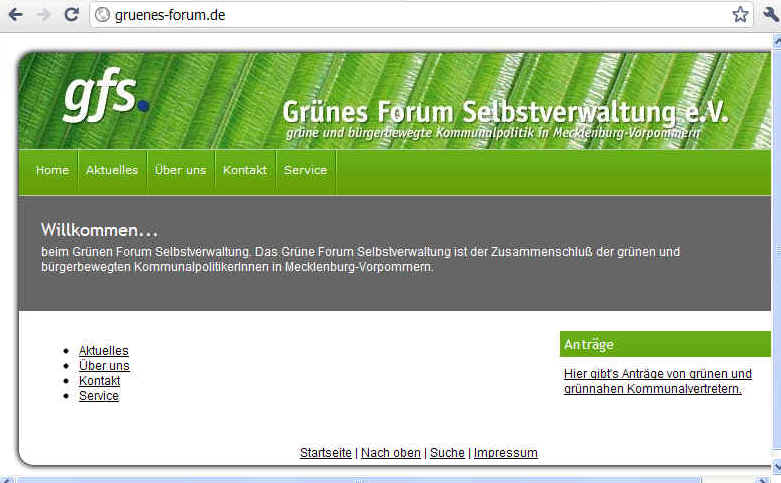Screen dimensions: 781x483
Task: Click the Aktuelles link in bullet list
Action: (x=104, y=351)
